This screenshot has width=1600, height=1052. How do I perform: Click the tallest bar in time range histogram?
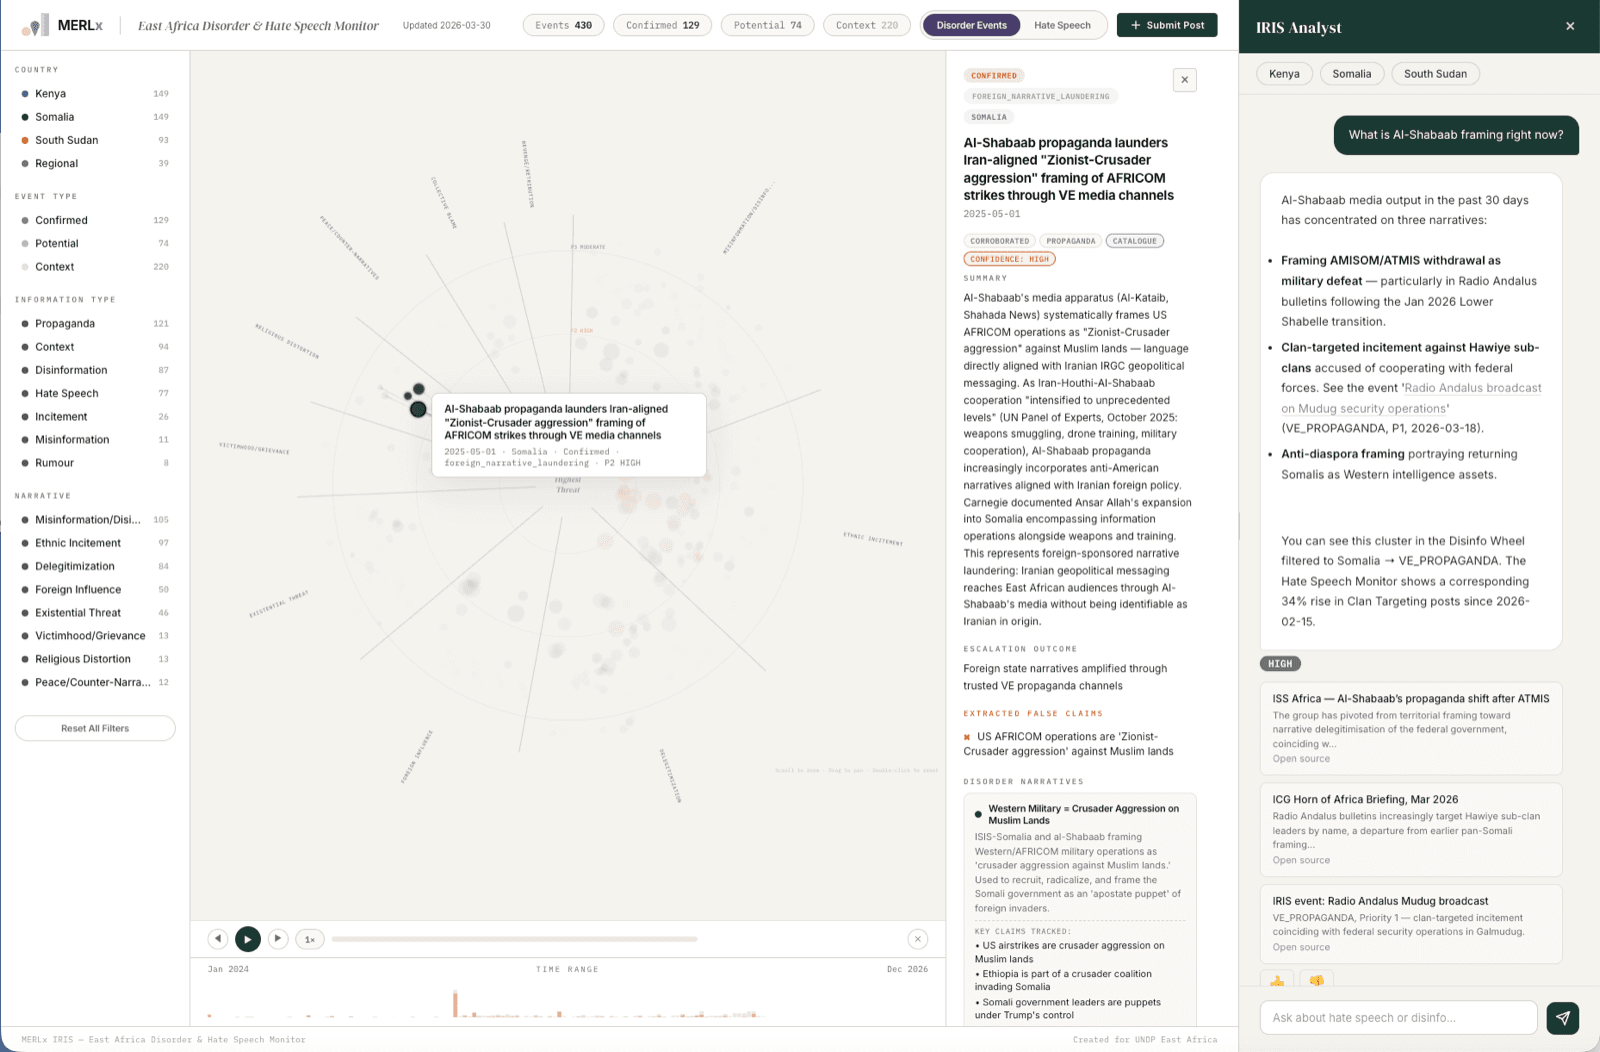pyautogui.click(x=455, y=1004)
